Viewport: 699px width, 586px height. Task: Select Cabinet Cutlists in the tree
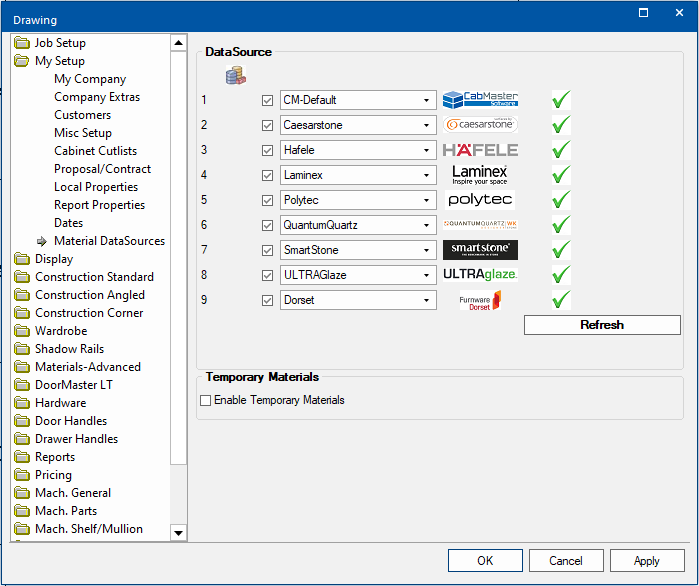95,151
